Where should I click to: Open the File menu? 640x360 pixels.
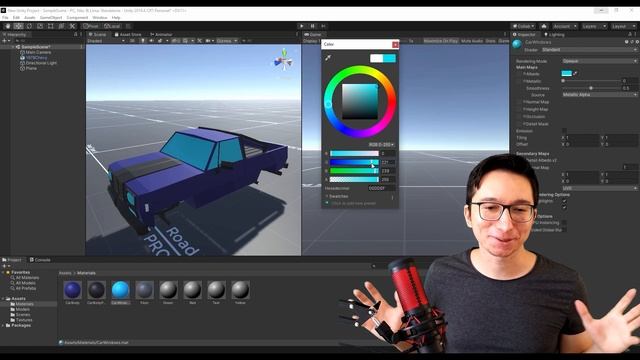[5, 18]
